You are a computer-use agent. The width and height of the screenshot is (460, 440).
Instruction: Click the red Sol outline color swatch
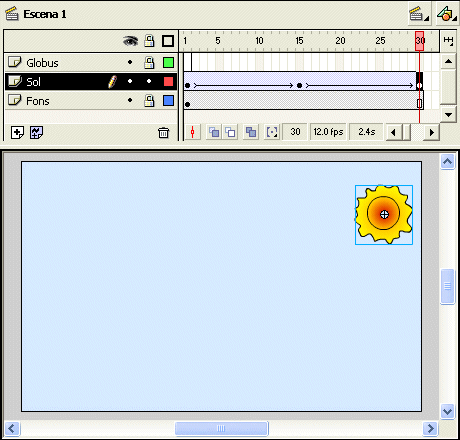tap(168, 81)
